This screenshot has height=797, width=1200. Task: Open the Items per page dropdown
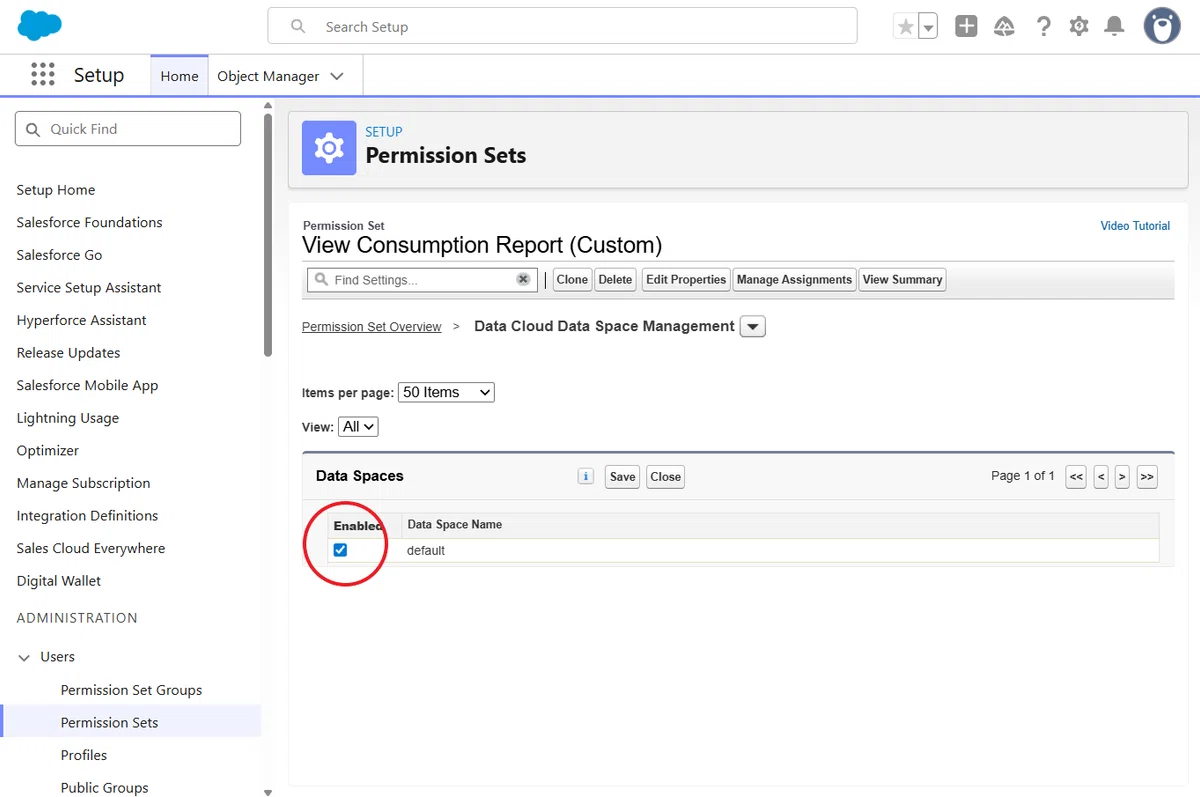tap(446, 392)
